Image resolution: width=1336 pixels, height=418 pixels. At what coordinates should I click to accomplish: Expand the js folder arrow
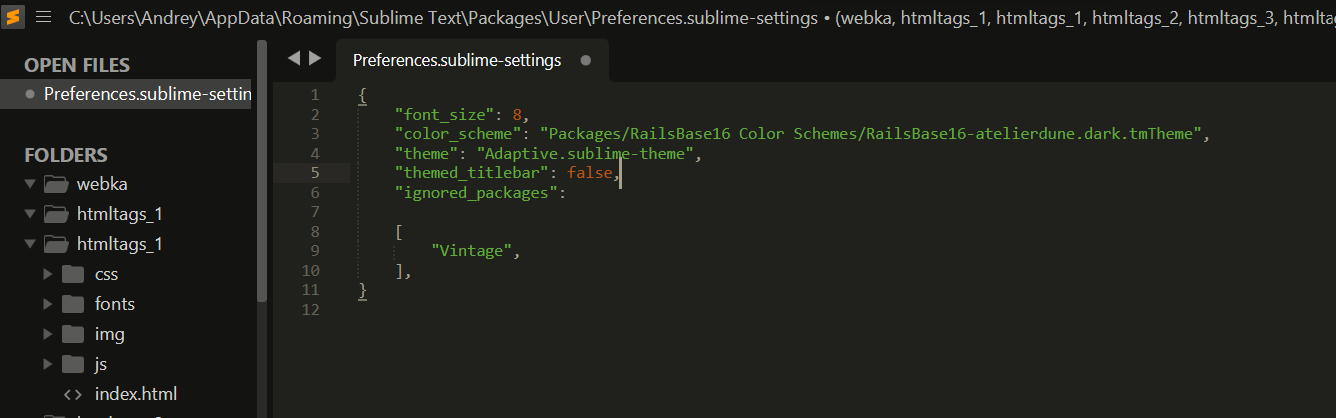click(x=48, y=364)
